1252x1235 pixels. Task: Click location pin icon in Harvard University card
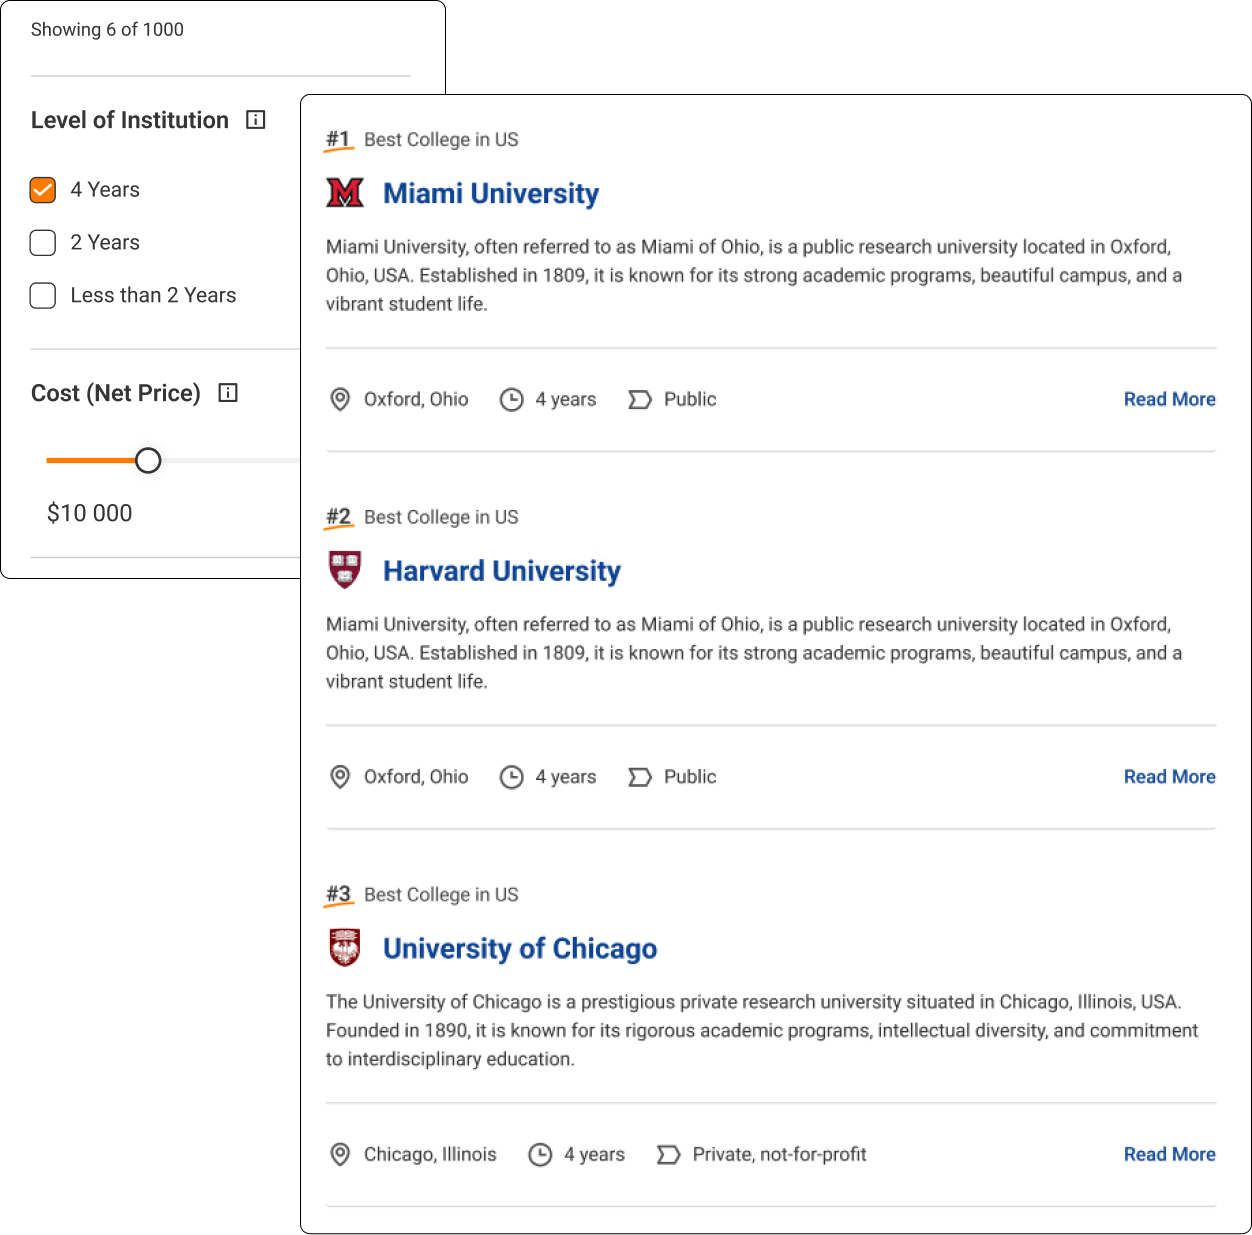click(340, 777)
